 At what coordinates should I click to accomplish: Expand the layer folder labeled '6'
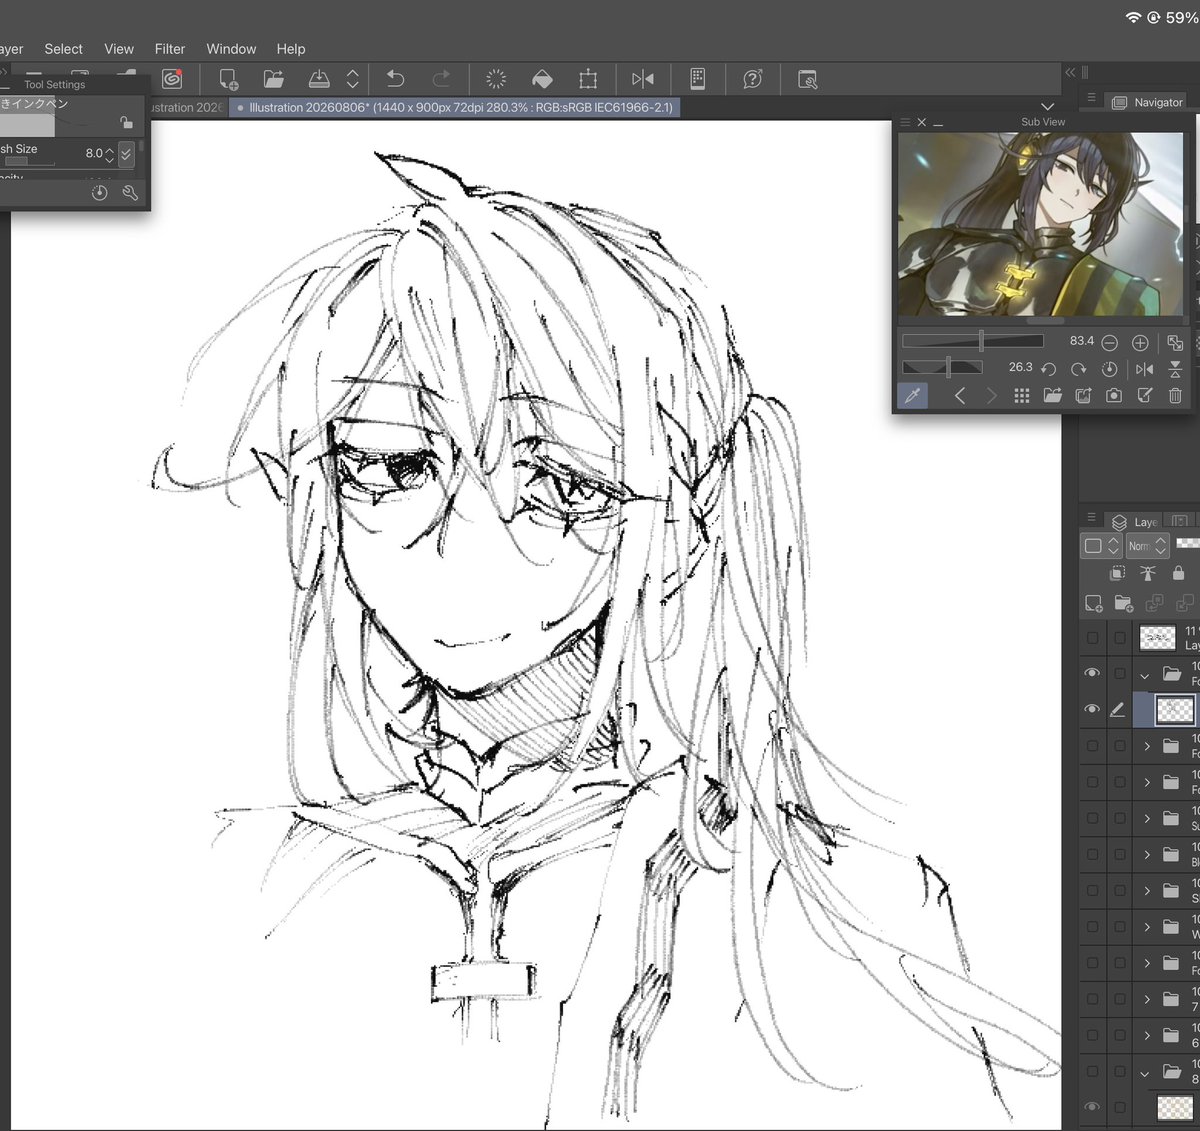(x=1147, y=1035)
